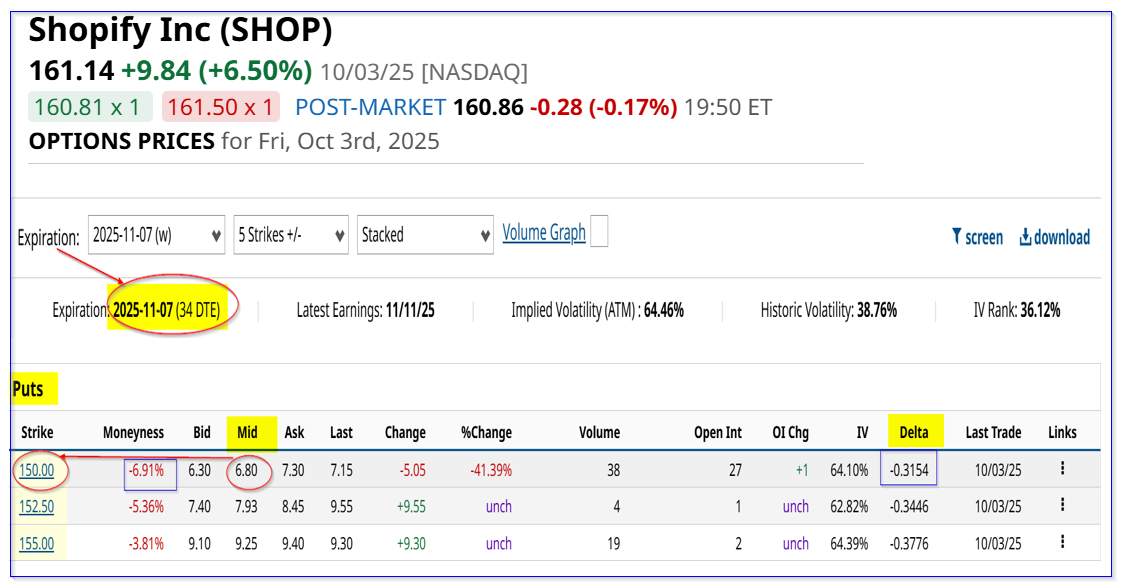Image resolution: width=1127 pixels, height=584 pixels.
Task: Open links menu for 150.00 strike row
Action: (x=1062, y=468)
